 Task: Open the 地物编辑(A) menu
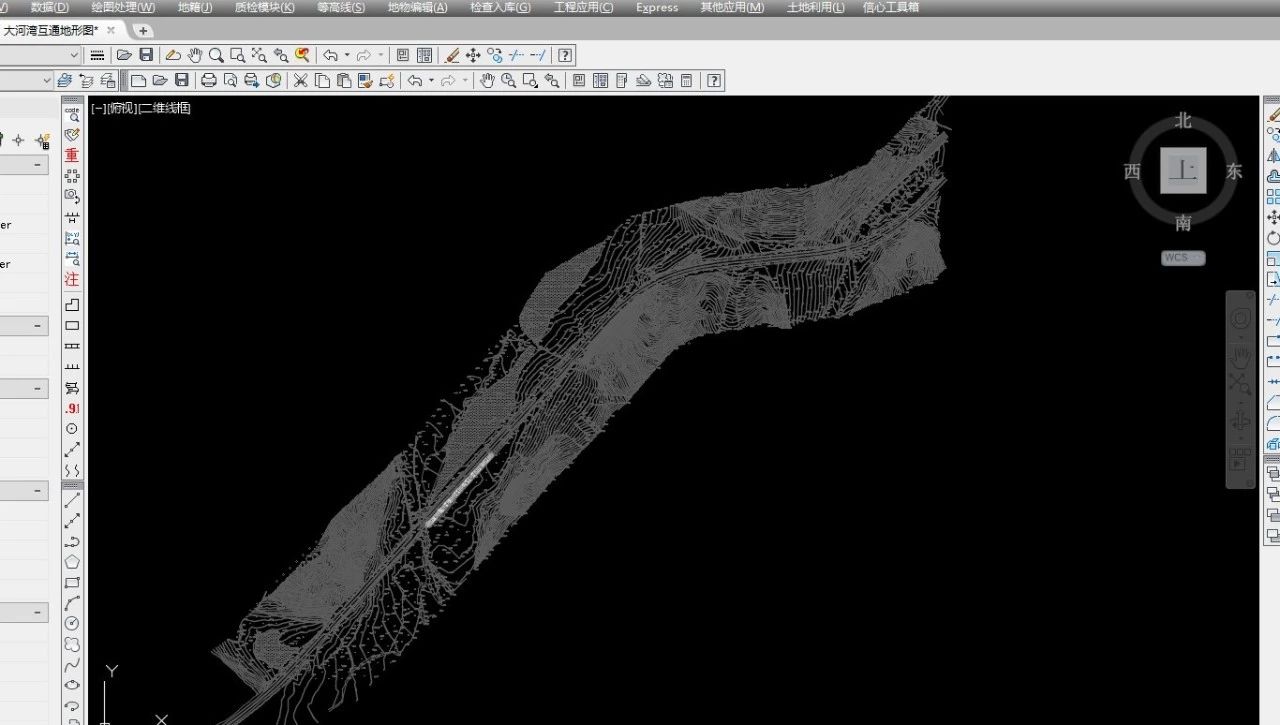click(x=417, y=7)
